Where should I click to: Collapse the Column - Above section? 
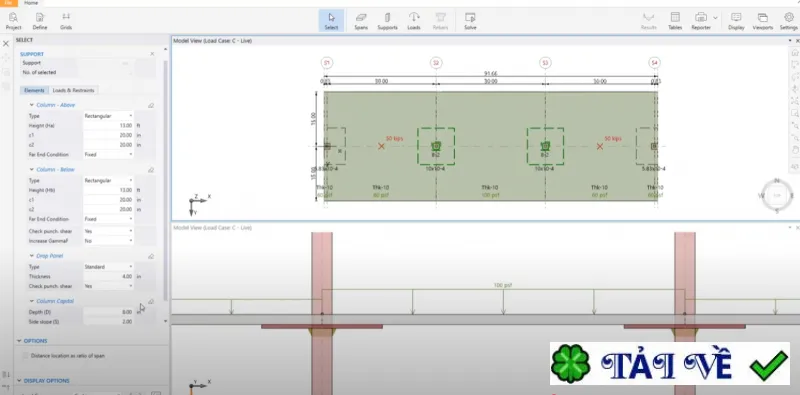32,105
